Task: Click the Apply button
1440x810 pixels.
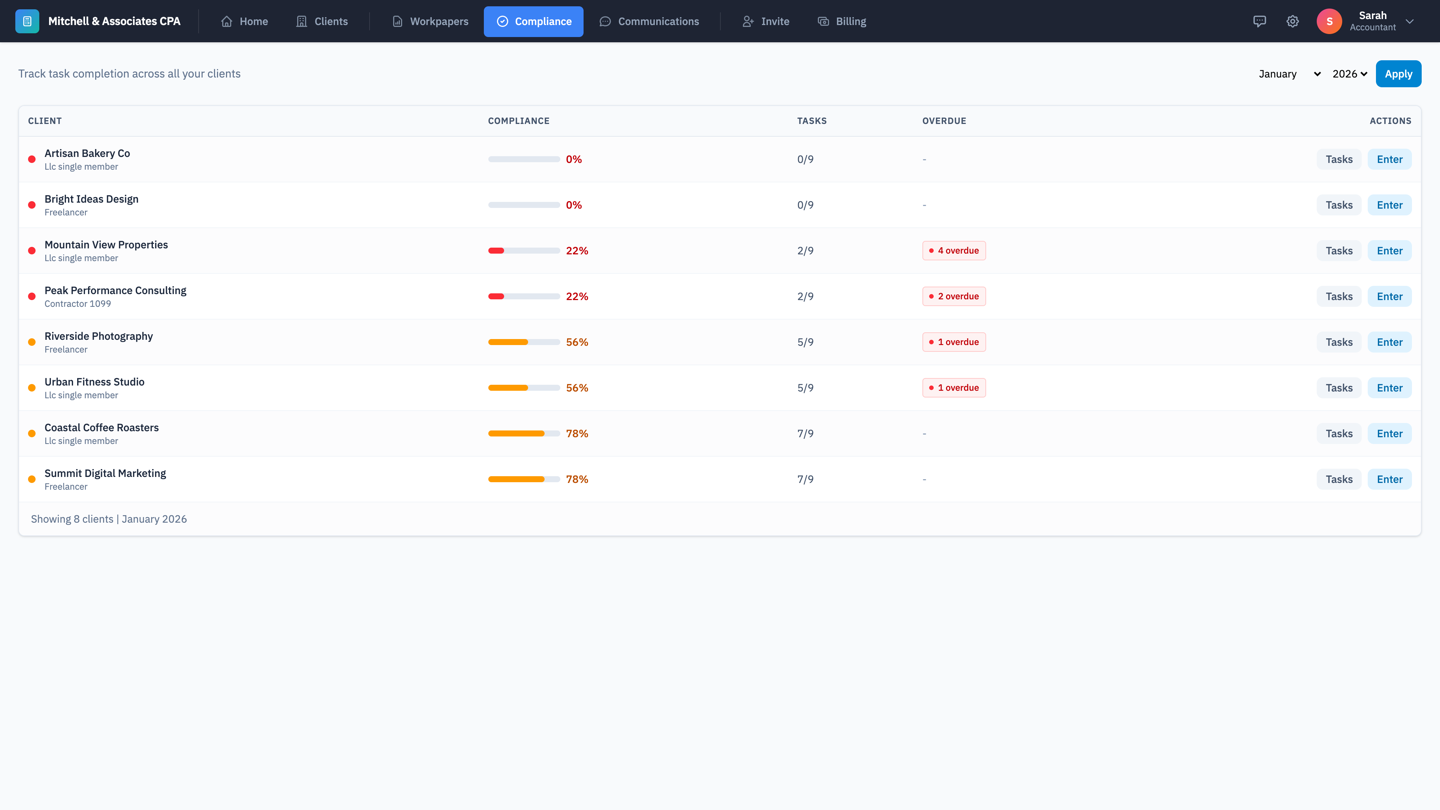Action: (1398, 73)
